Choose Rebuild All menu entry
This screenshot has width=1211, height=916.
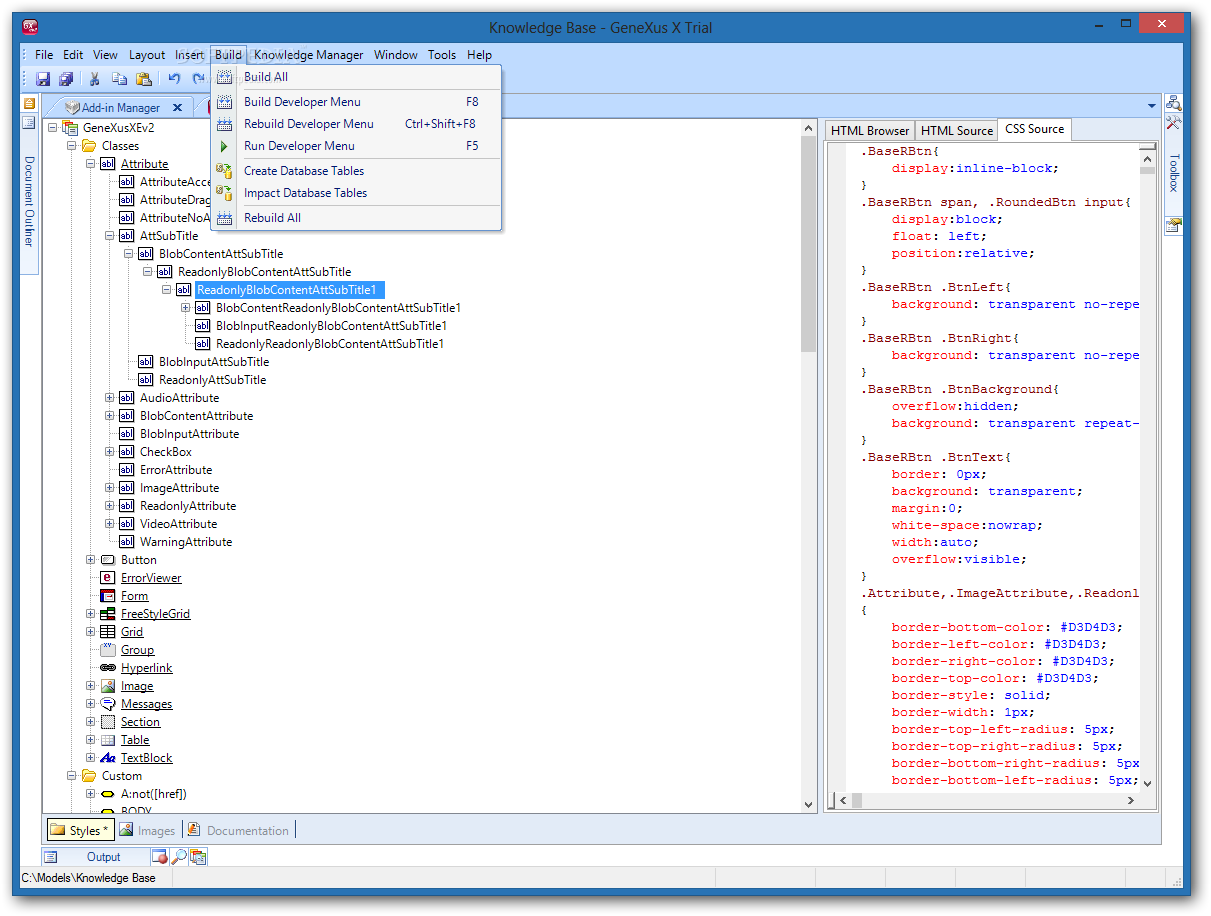point(356,218)
